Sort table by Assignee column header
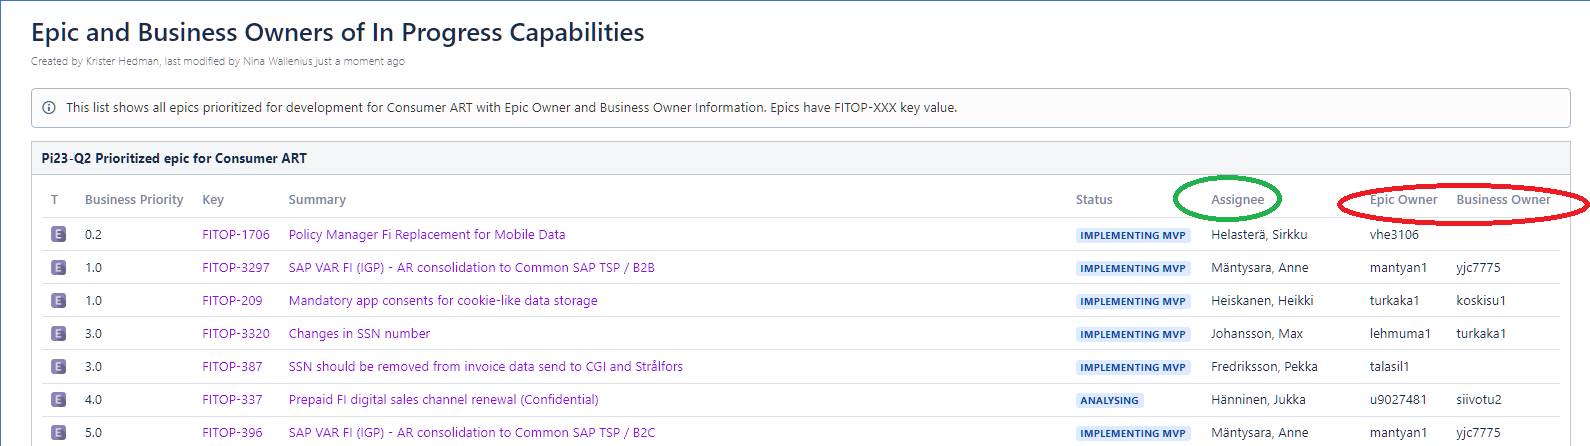The height and width of the screenshot is (446, 1590). coord(1237,200)
